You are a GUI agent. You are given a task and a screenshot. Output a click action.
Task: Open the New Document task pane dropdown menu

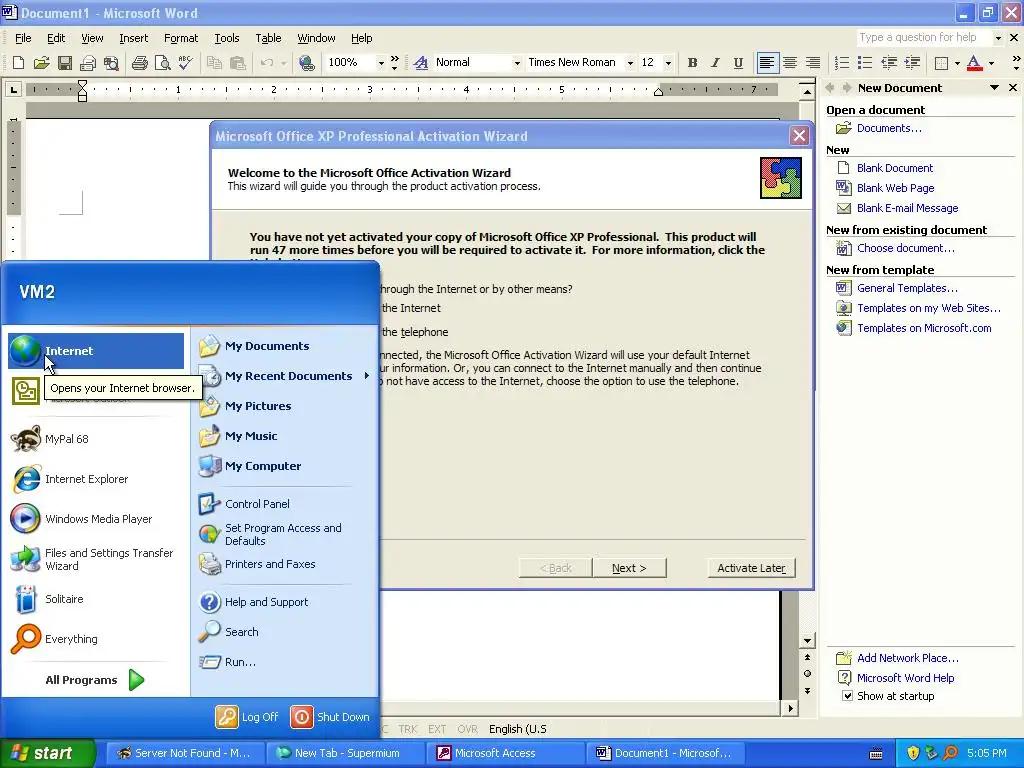(x=995, y=88)
